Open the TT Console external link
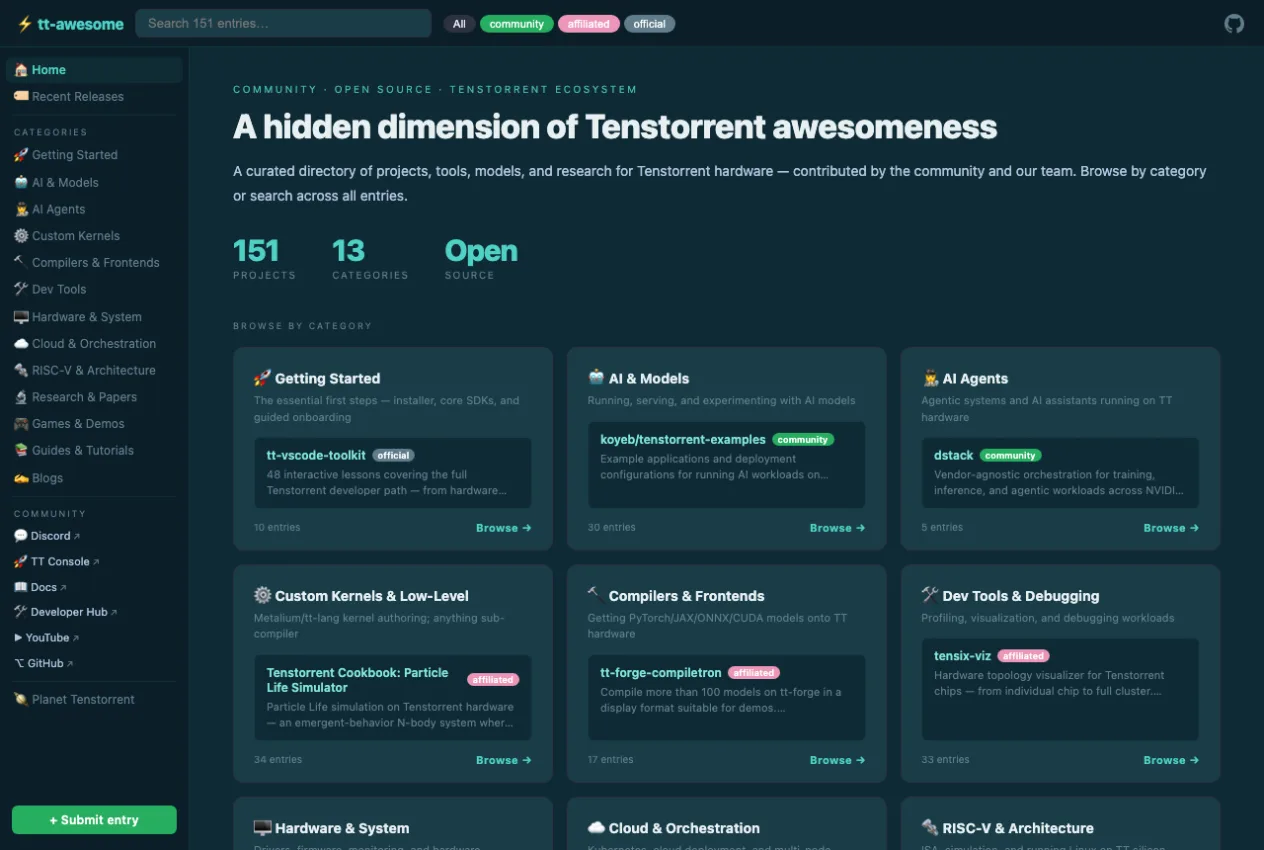Screen dimensions: 1264x850 pyautogui.click(x=56, y=562)
